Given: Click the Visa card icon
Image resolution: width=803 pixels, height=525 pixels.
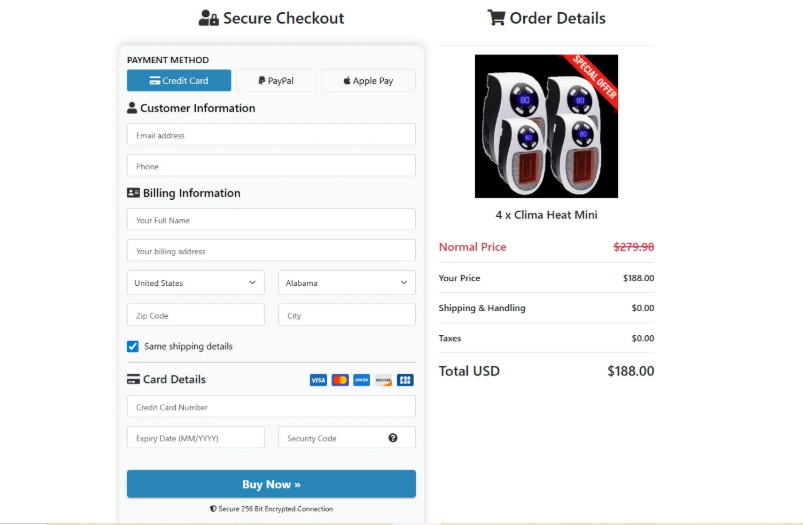Looking at the screenshot, I should click(318, 380).
